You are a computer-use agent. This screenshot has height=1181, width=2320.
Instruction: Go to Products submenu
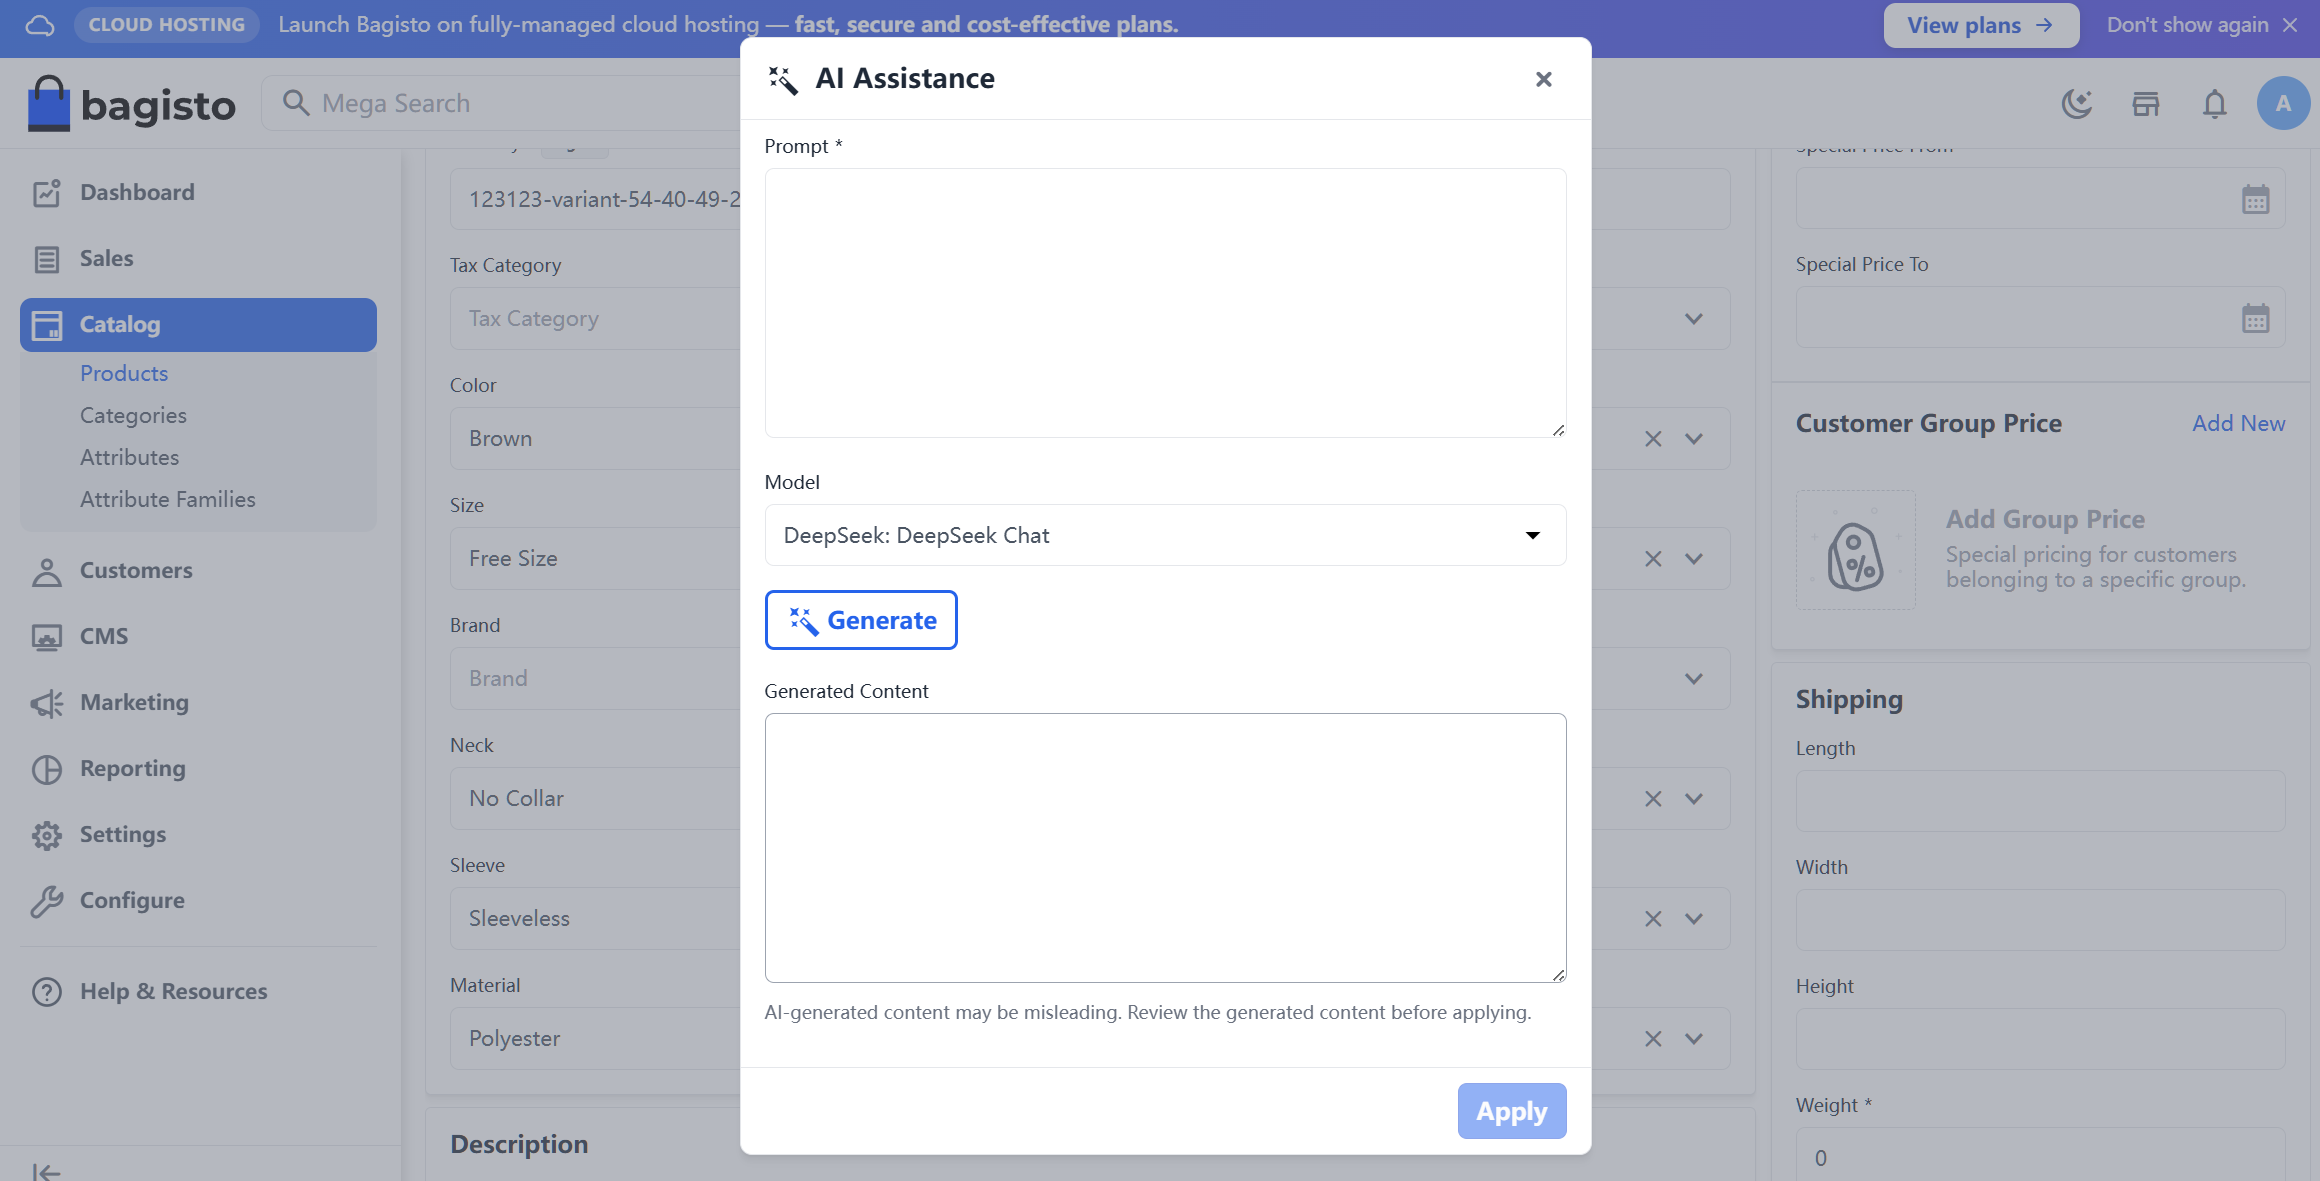[x=124, y=373]
